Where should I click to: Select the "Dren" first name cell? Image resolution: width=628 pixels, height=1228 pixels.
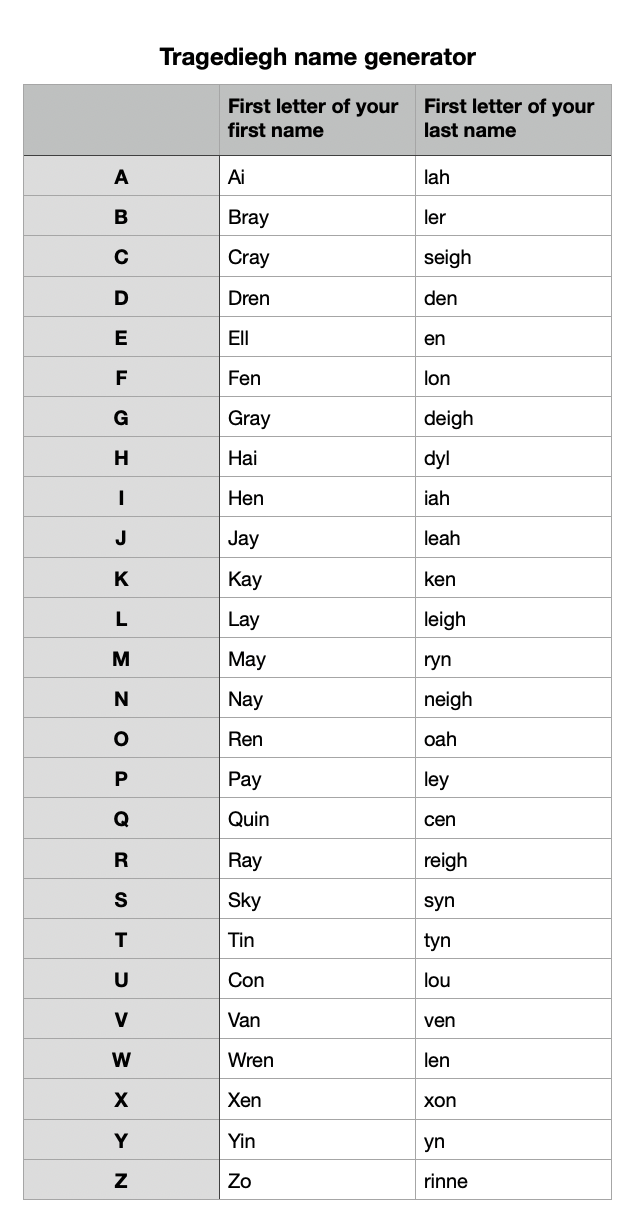click(249, 298)
